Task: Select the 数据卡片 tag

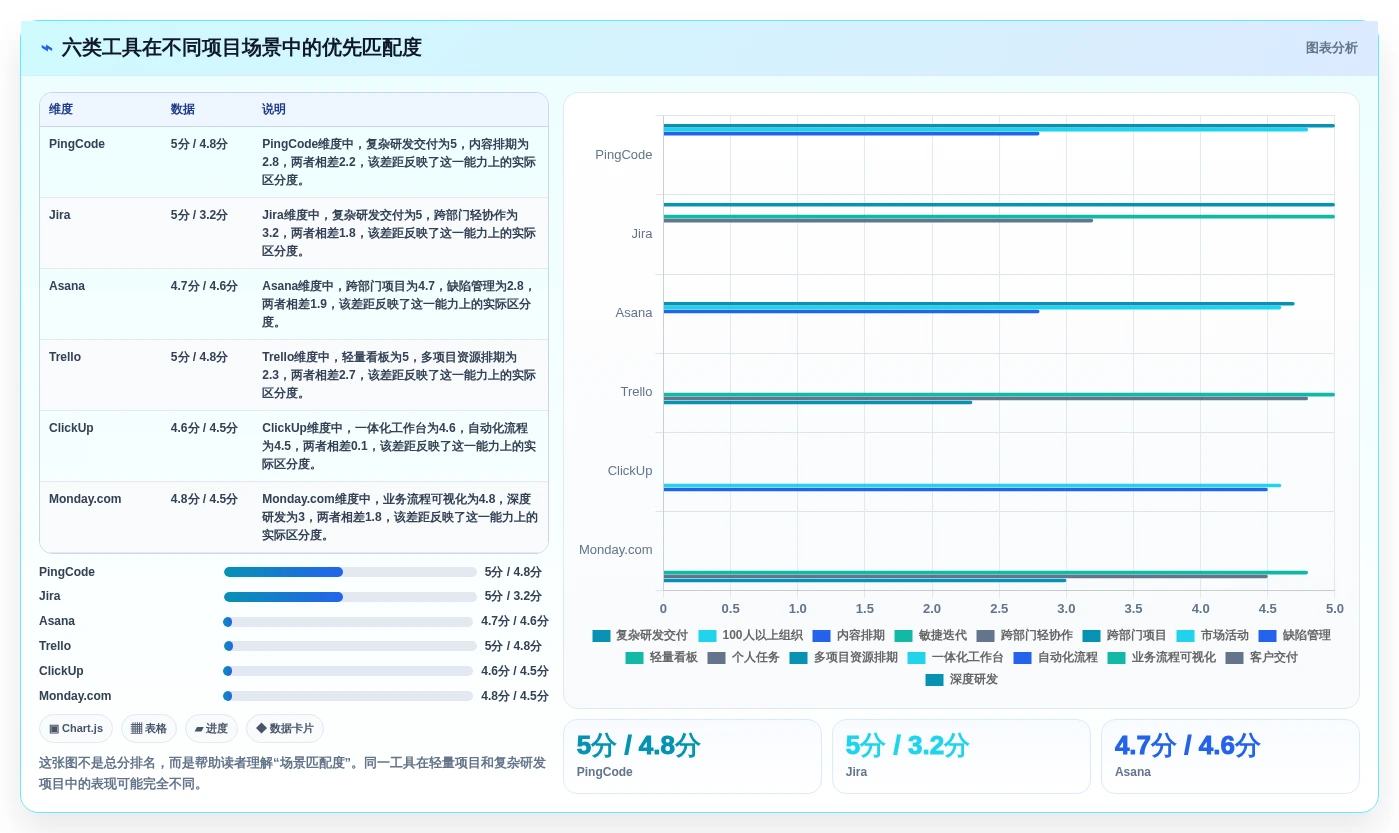Action: (x=285, y=729)
